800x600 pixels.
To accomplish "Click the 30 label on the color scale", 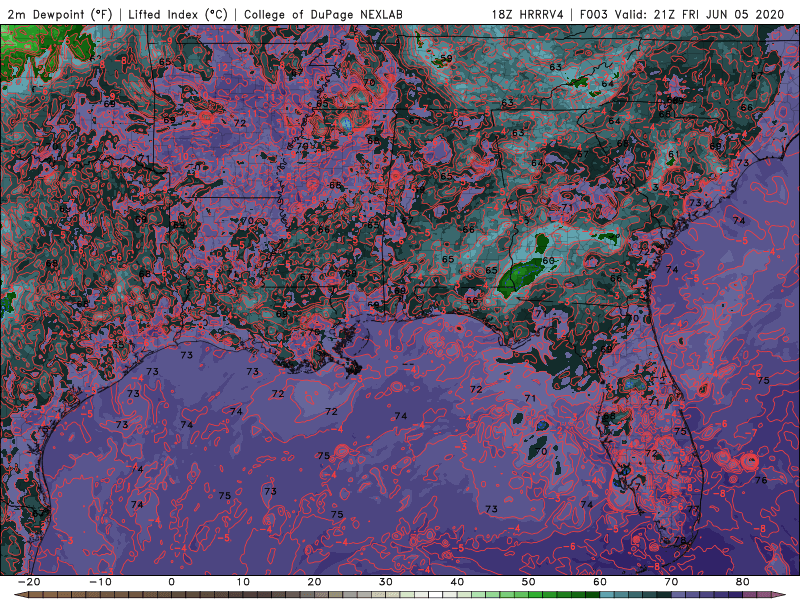I will [386, 582].
